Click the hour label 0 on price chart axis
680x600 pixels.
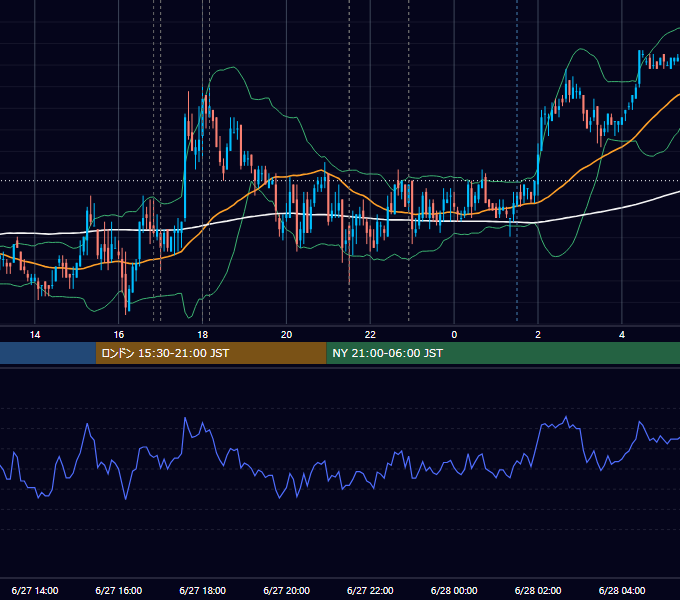(454, 335)
